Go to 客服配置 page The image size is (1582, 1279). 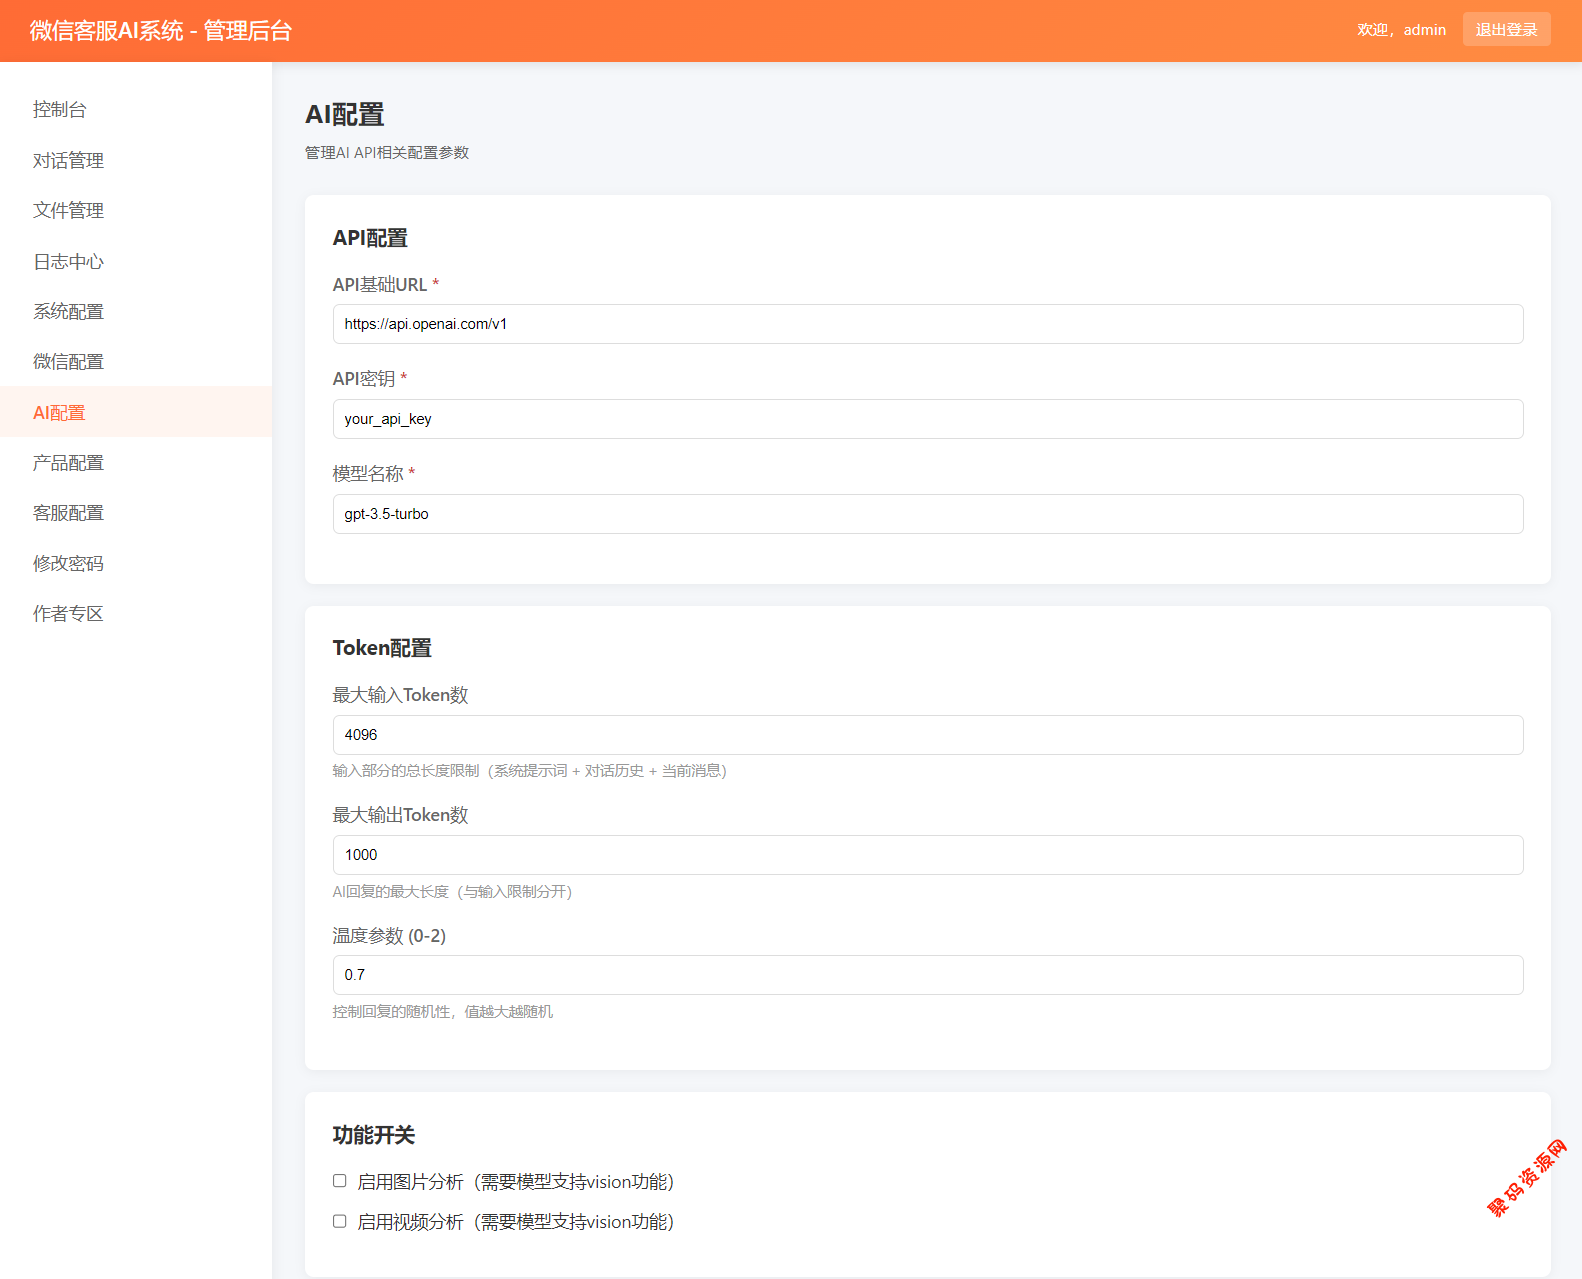(x=68, y=512)
